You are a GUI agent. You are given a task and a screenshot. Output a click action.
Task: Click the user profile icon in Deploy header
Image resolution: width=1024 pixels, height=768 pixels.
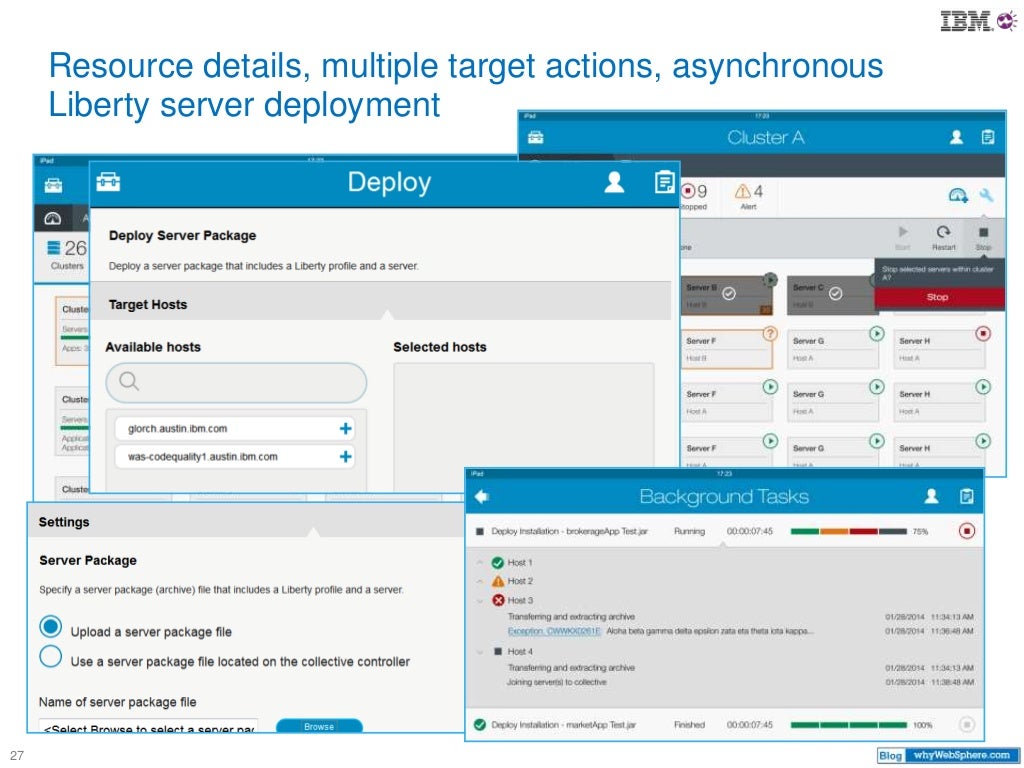[x=614, y=182]
